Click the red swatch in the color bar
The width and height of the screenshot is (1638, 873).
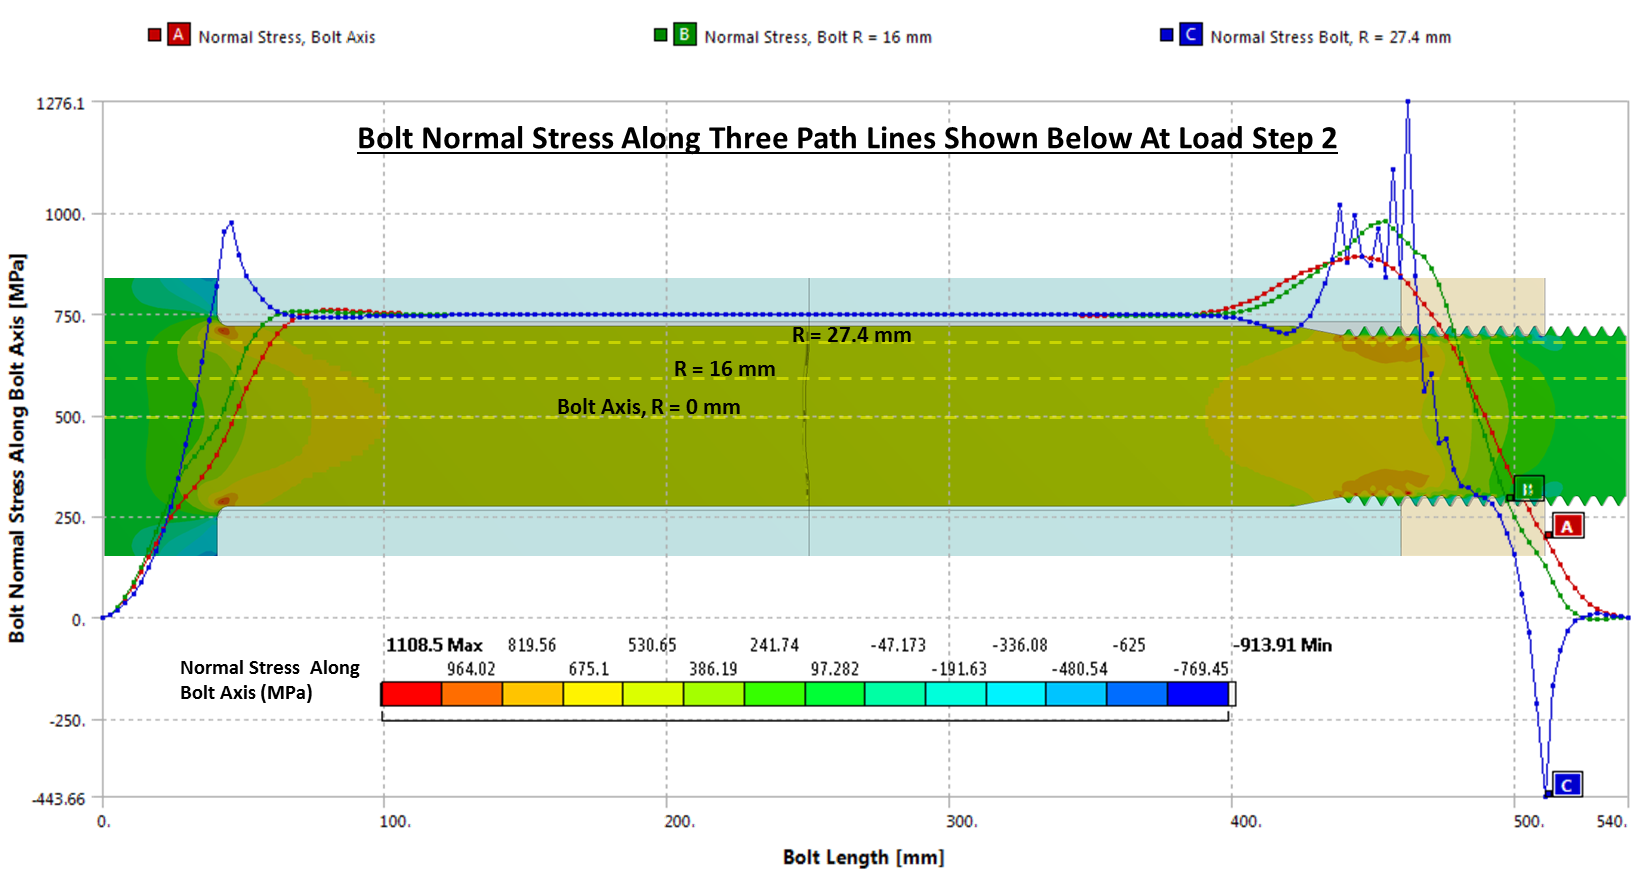pyautogui.click(x=412, y=693)
